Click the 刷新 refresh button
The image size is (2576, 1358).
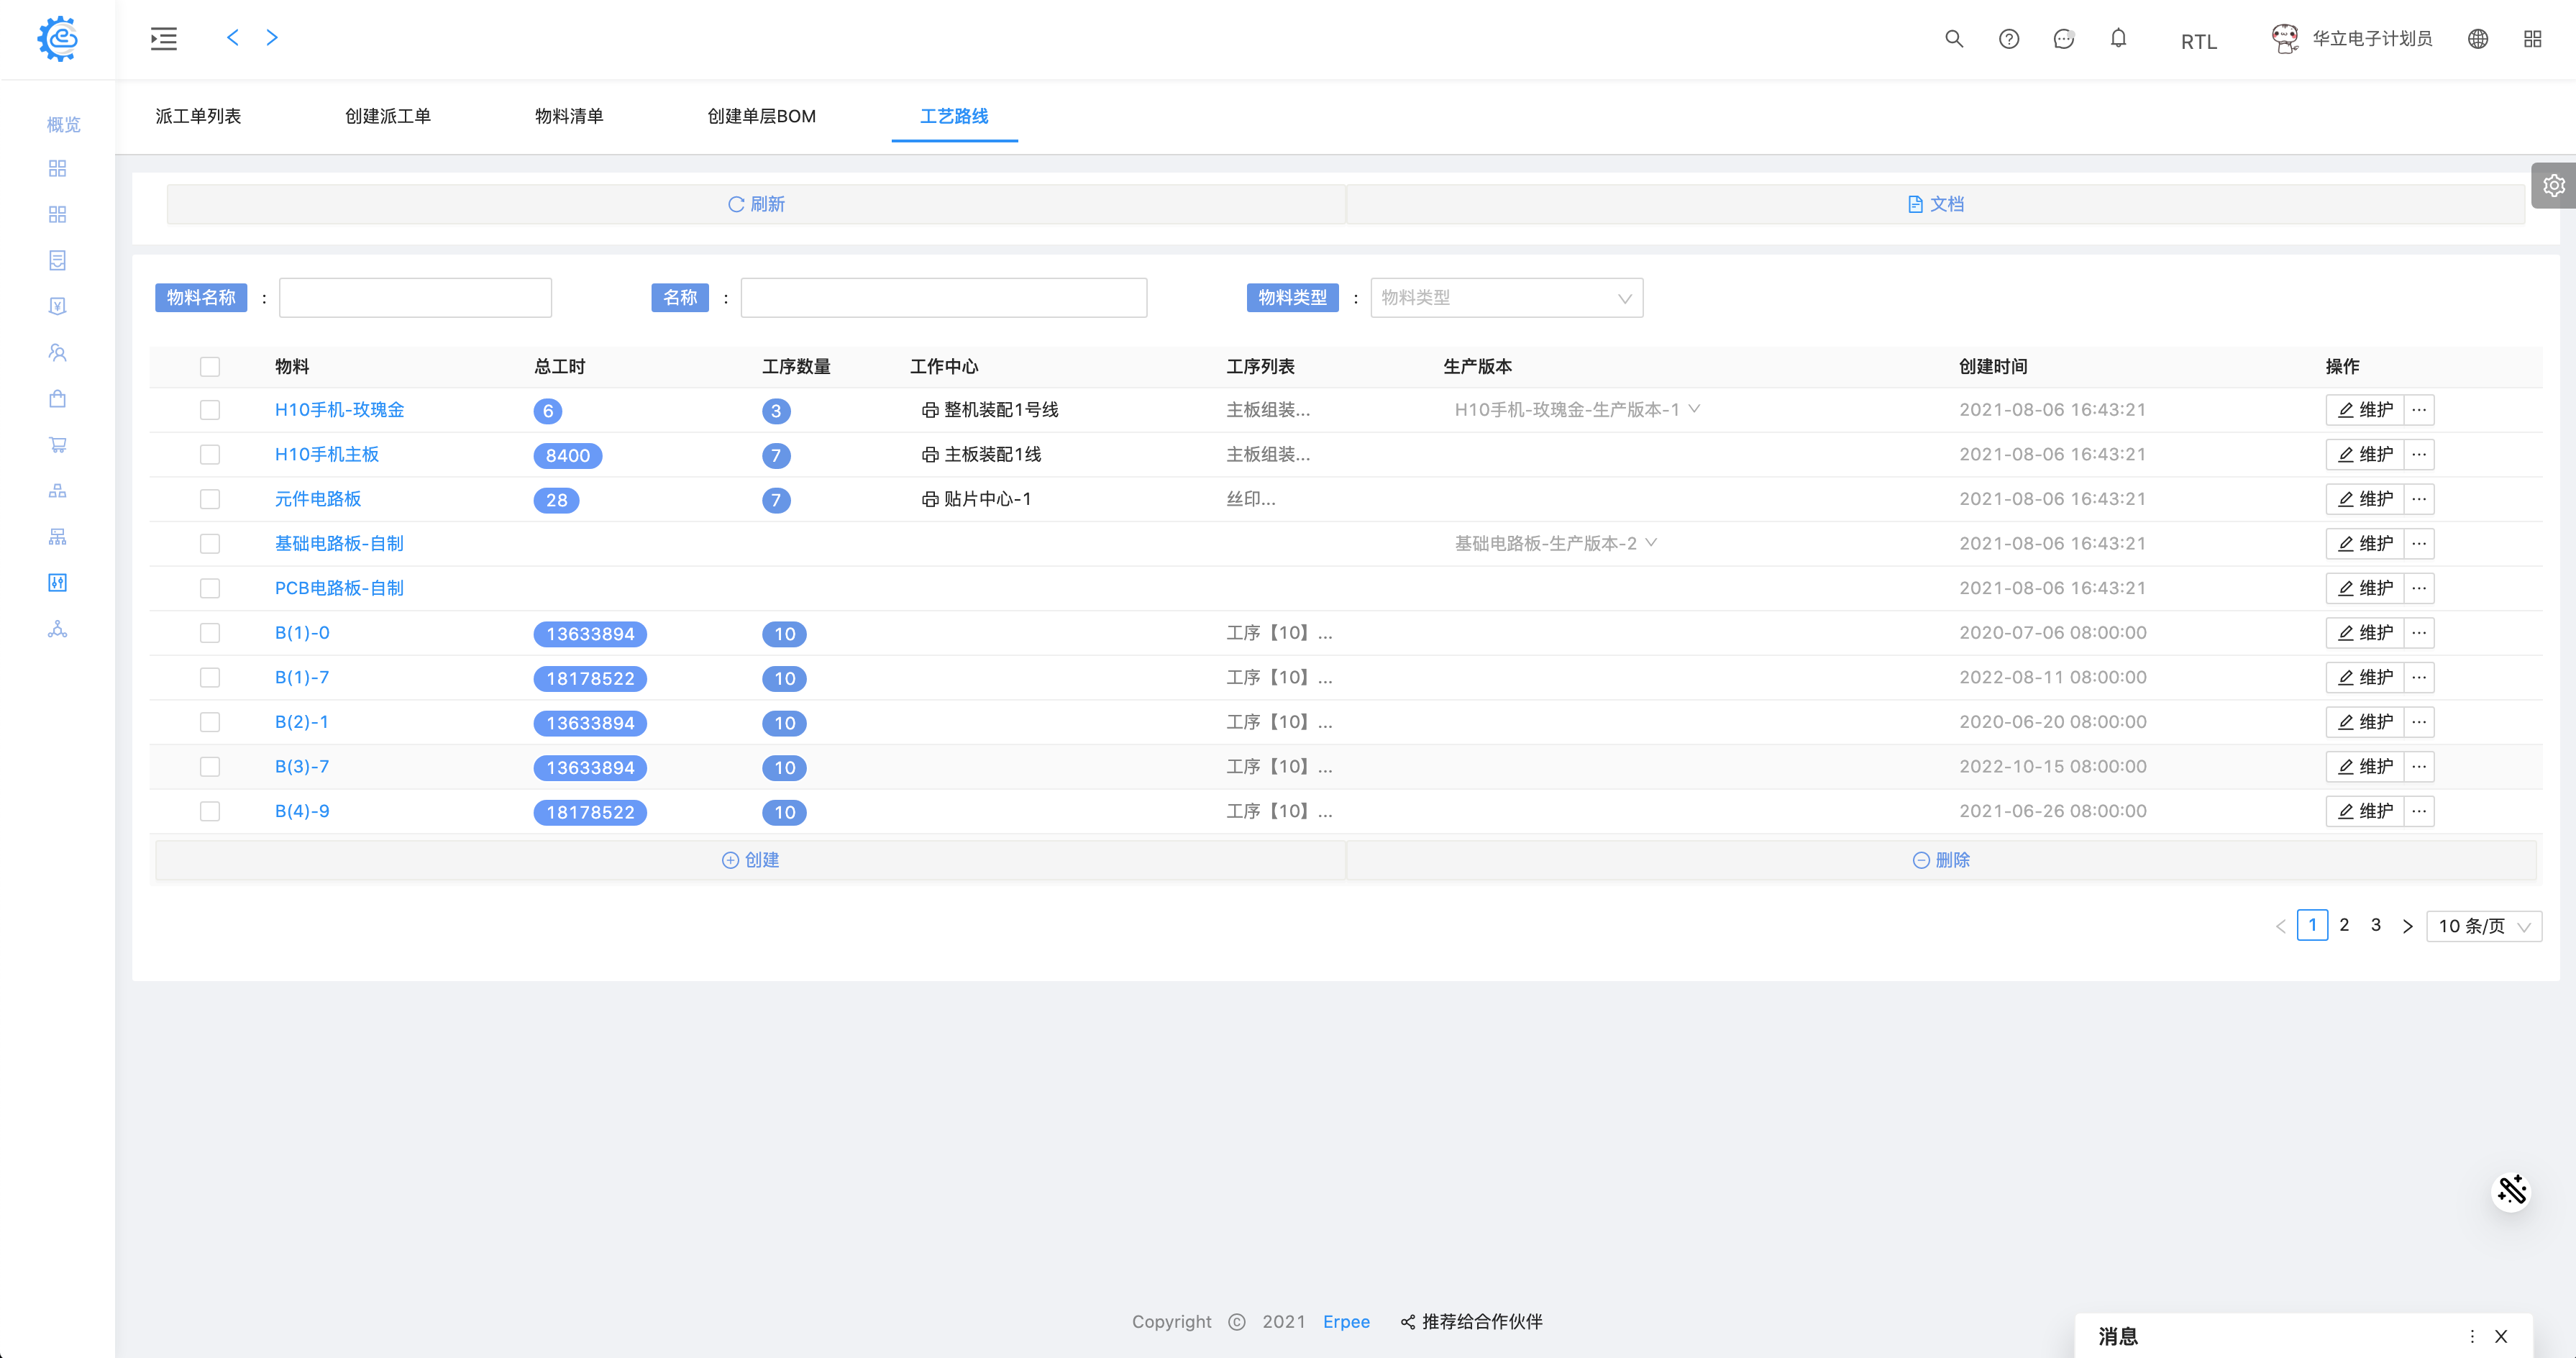[756, 204]
